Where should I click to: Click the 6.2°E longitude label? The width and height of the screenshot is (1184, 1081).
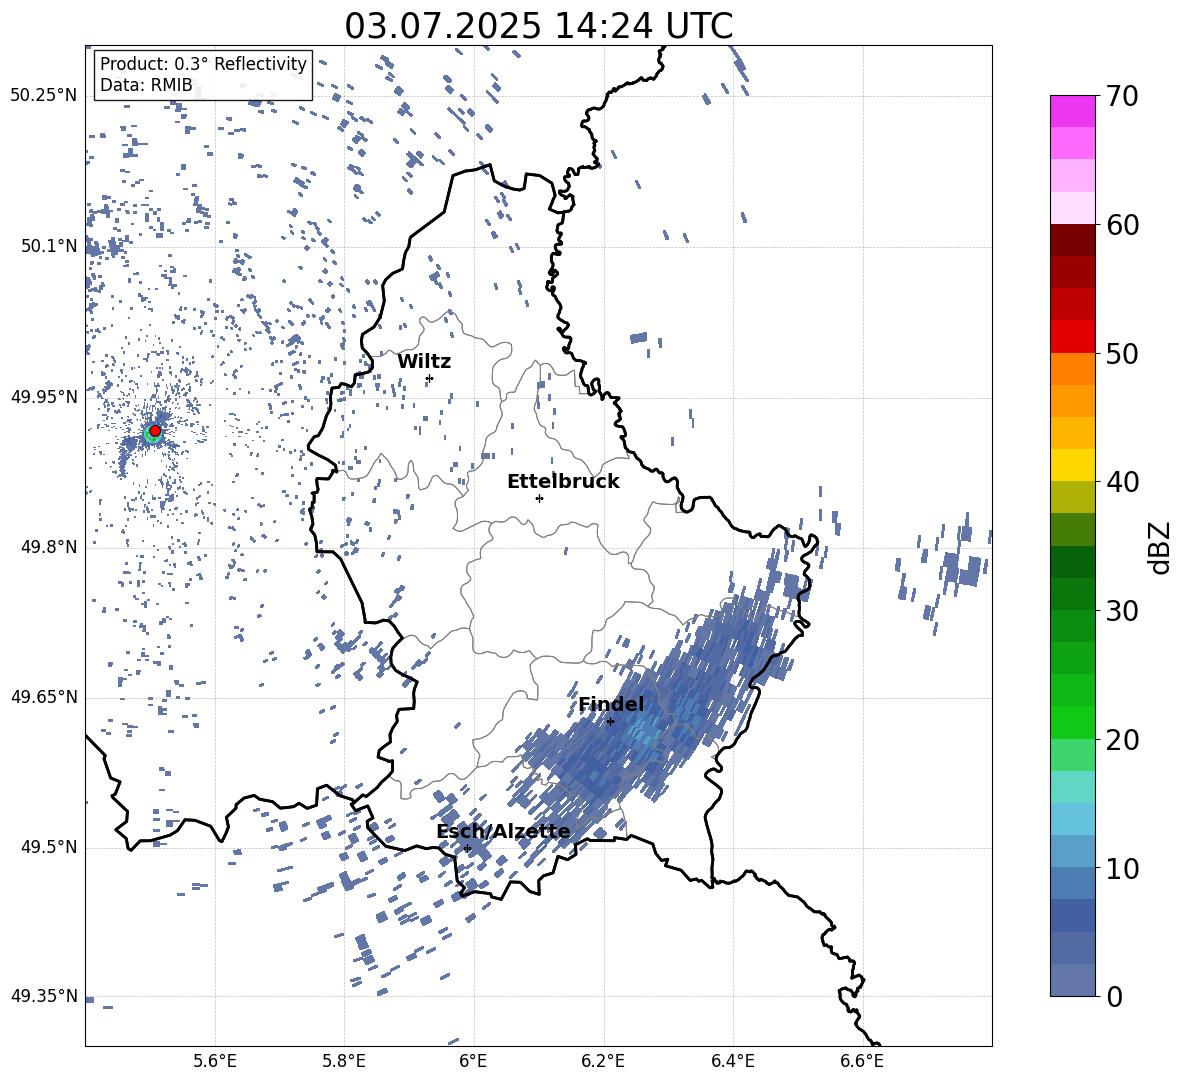[x=603, y=1061]
